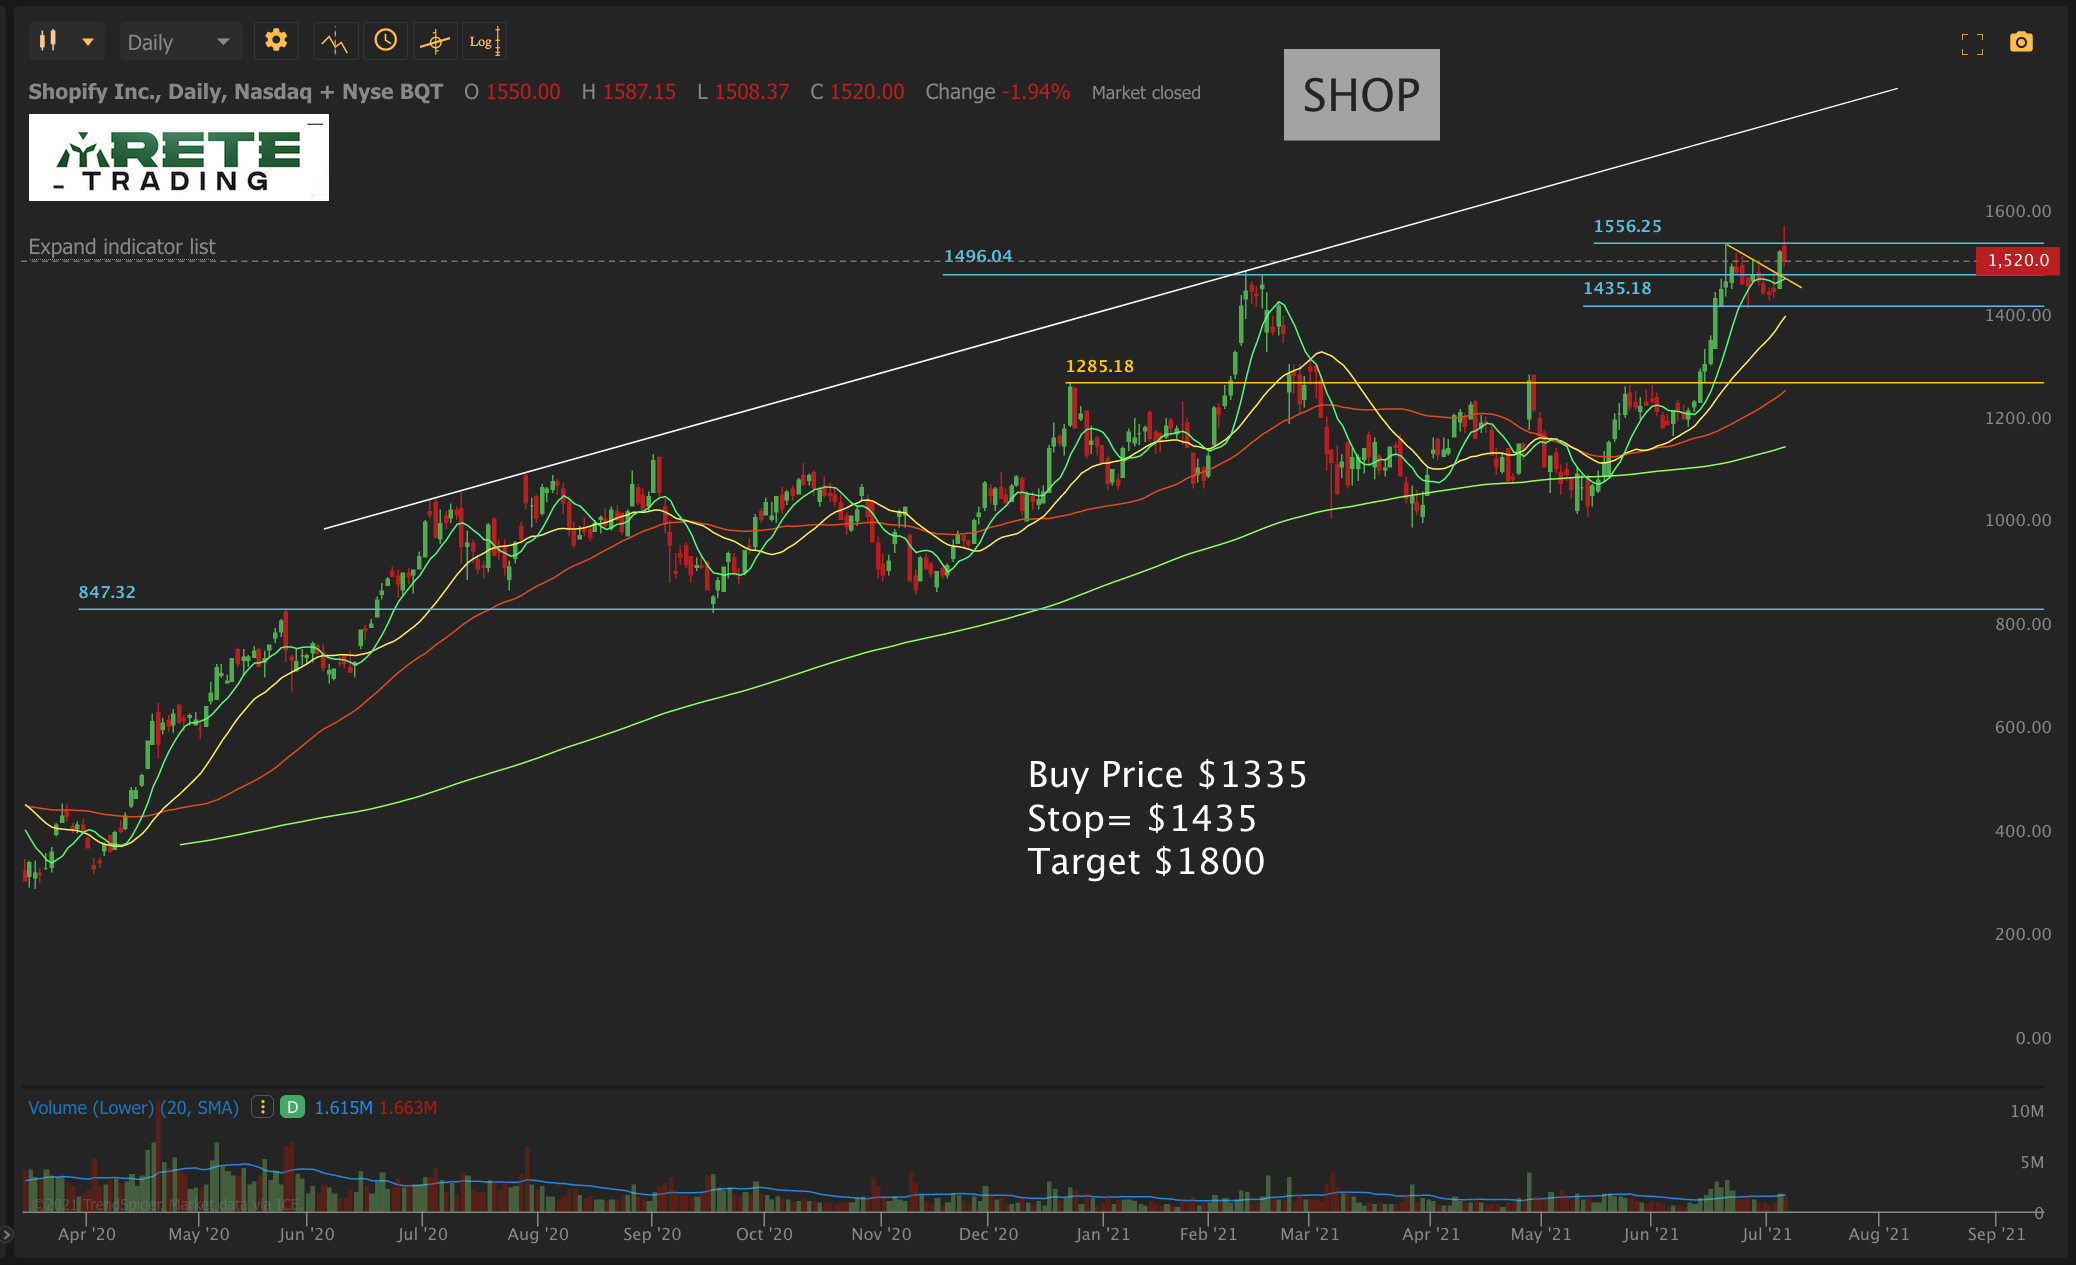Expand the left sidebar arrow at bottom-left
The width and height of the screenshot is (2076, 1265).
tap(7, 1235)
